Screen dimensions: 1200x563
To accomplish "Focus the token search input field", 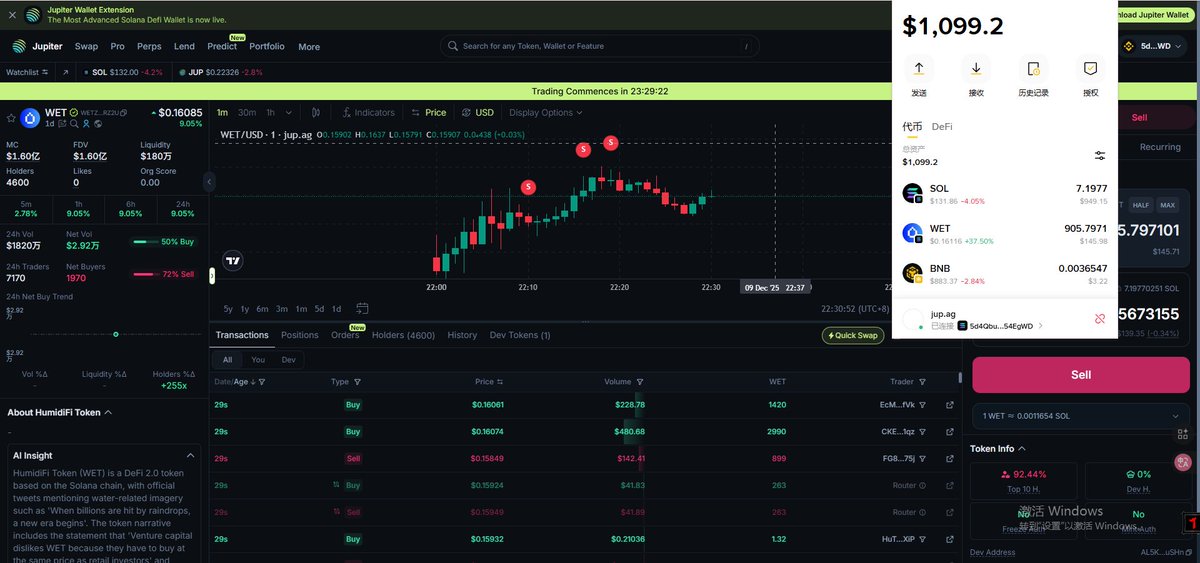I will coord(600,46).
